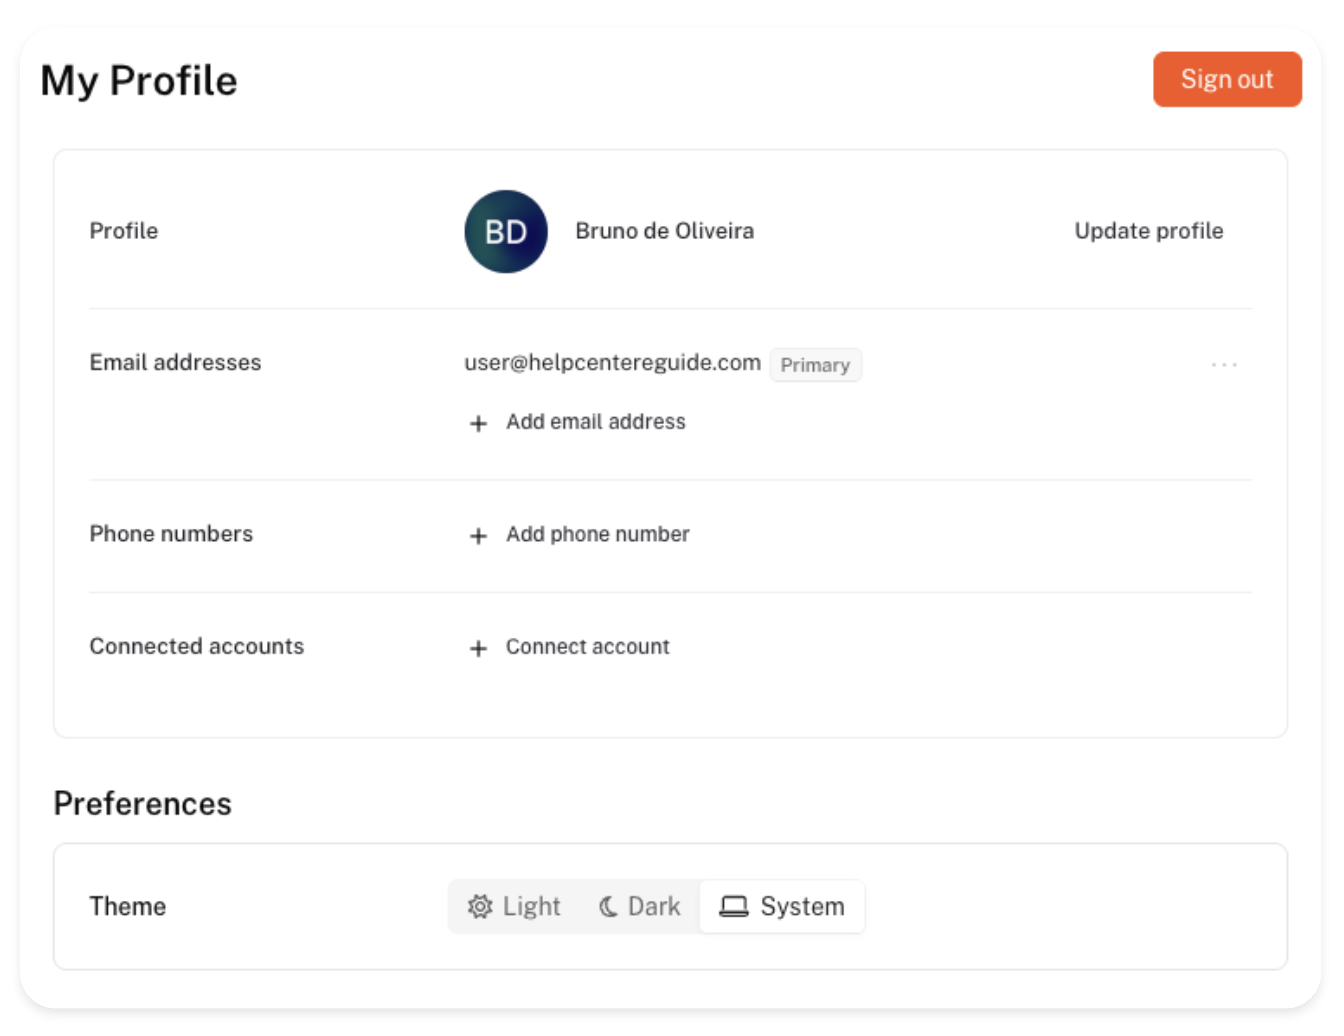The width and height of the screenshot is (1344, 1036).
Task: Click the Primary badge next to email
Action: (x=815, y=365)
